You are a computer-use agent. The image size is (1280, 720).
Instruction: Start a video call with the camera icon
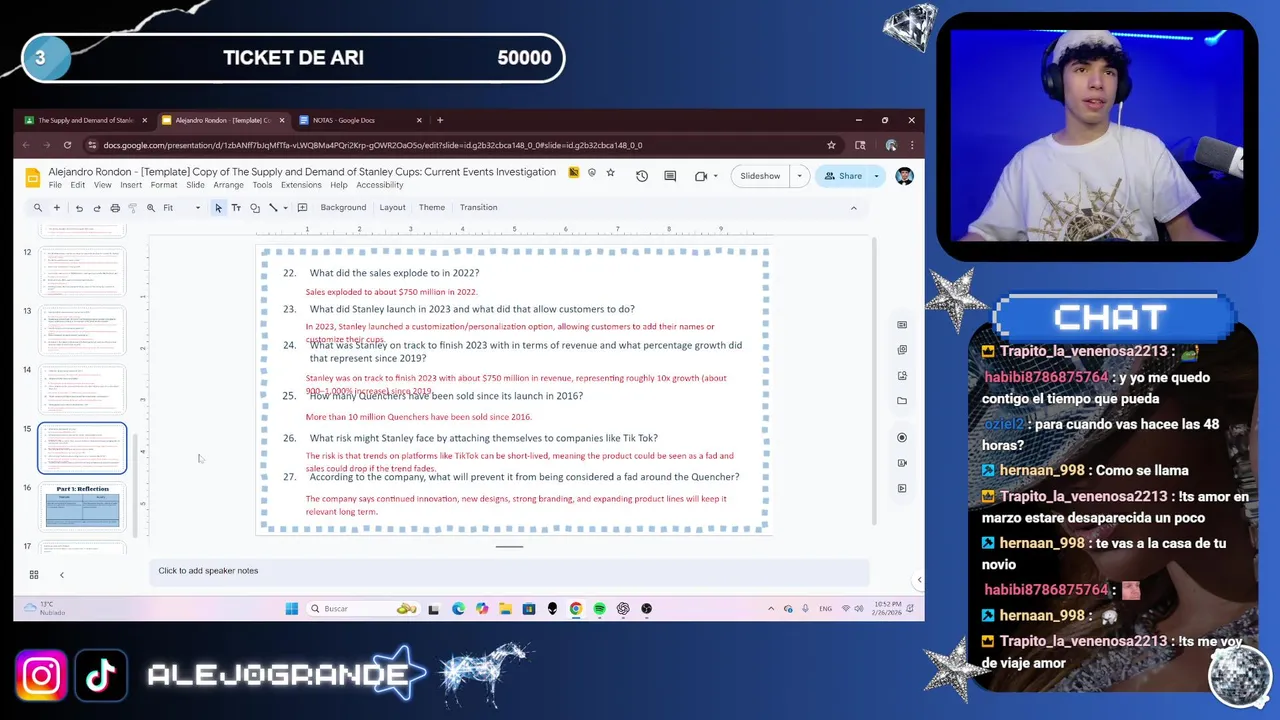pos(701,176)
